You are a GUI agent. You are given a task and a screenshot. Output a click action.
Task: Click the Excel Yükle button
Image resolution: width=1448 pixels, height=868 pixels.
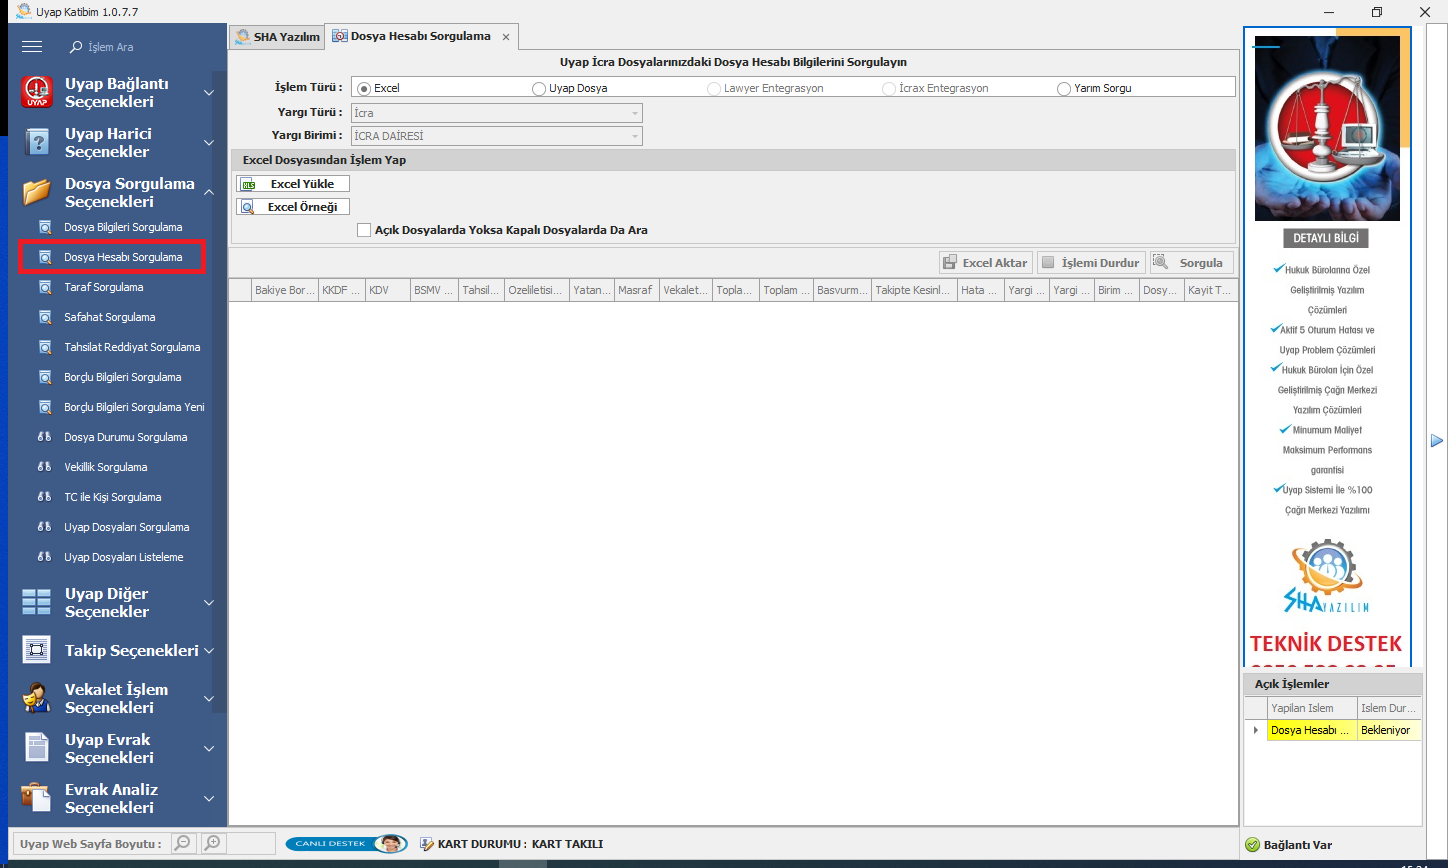293,184
